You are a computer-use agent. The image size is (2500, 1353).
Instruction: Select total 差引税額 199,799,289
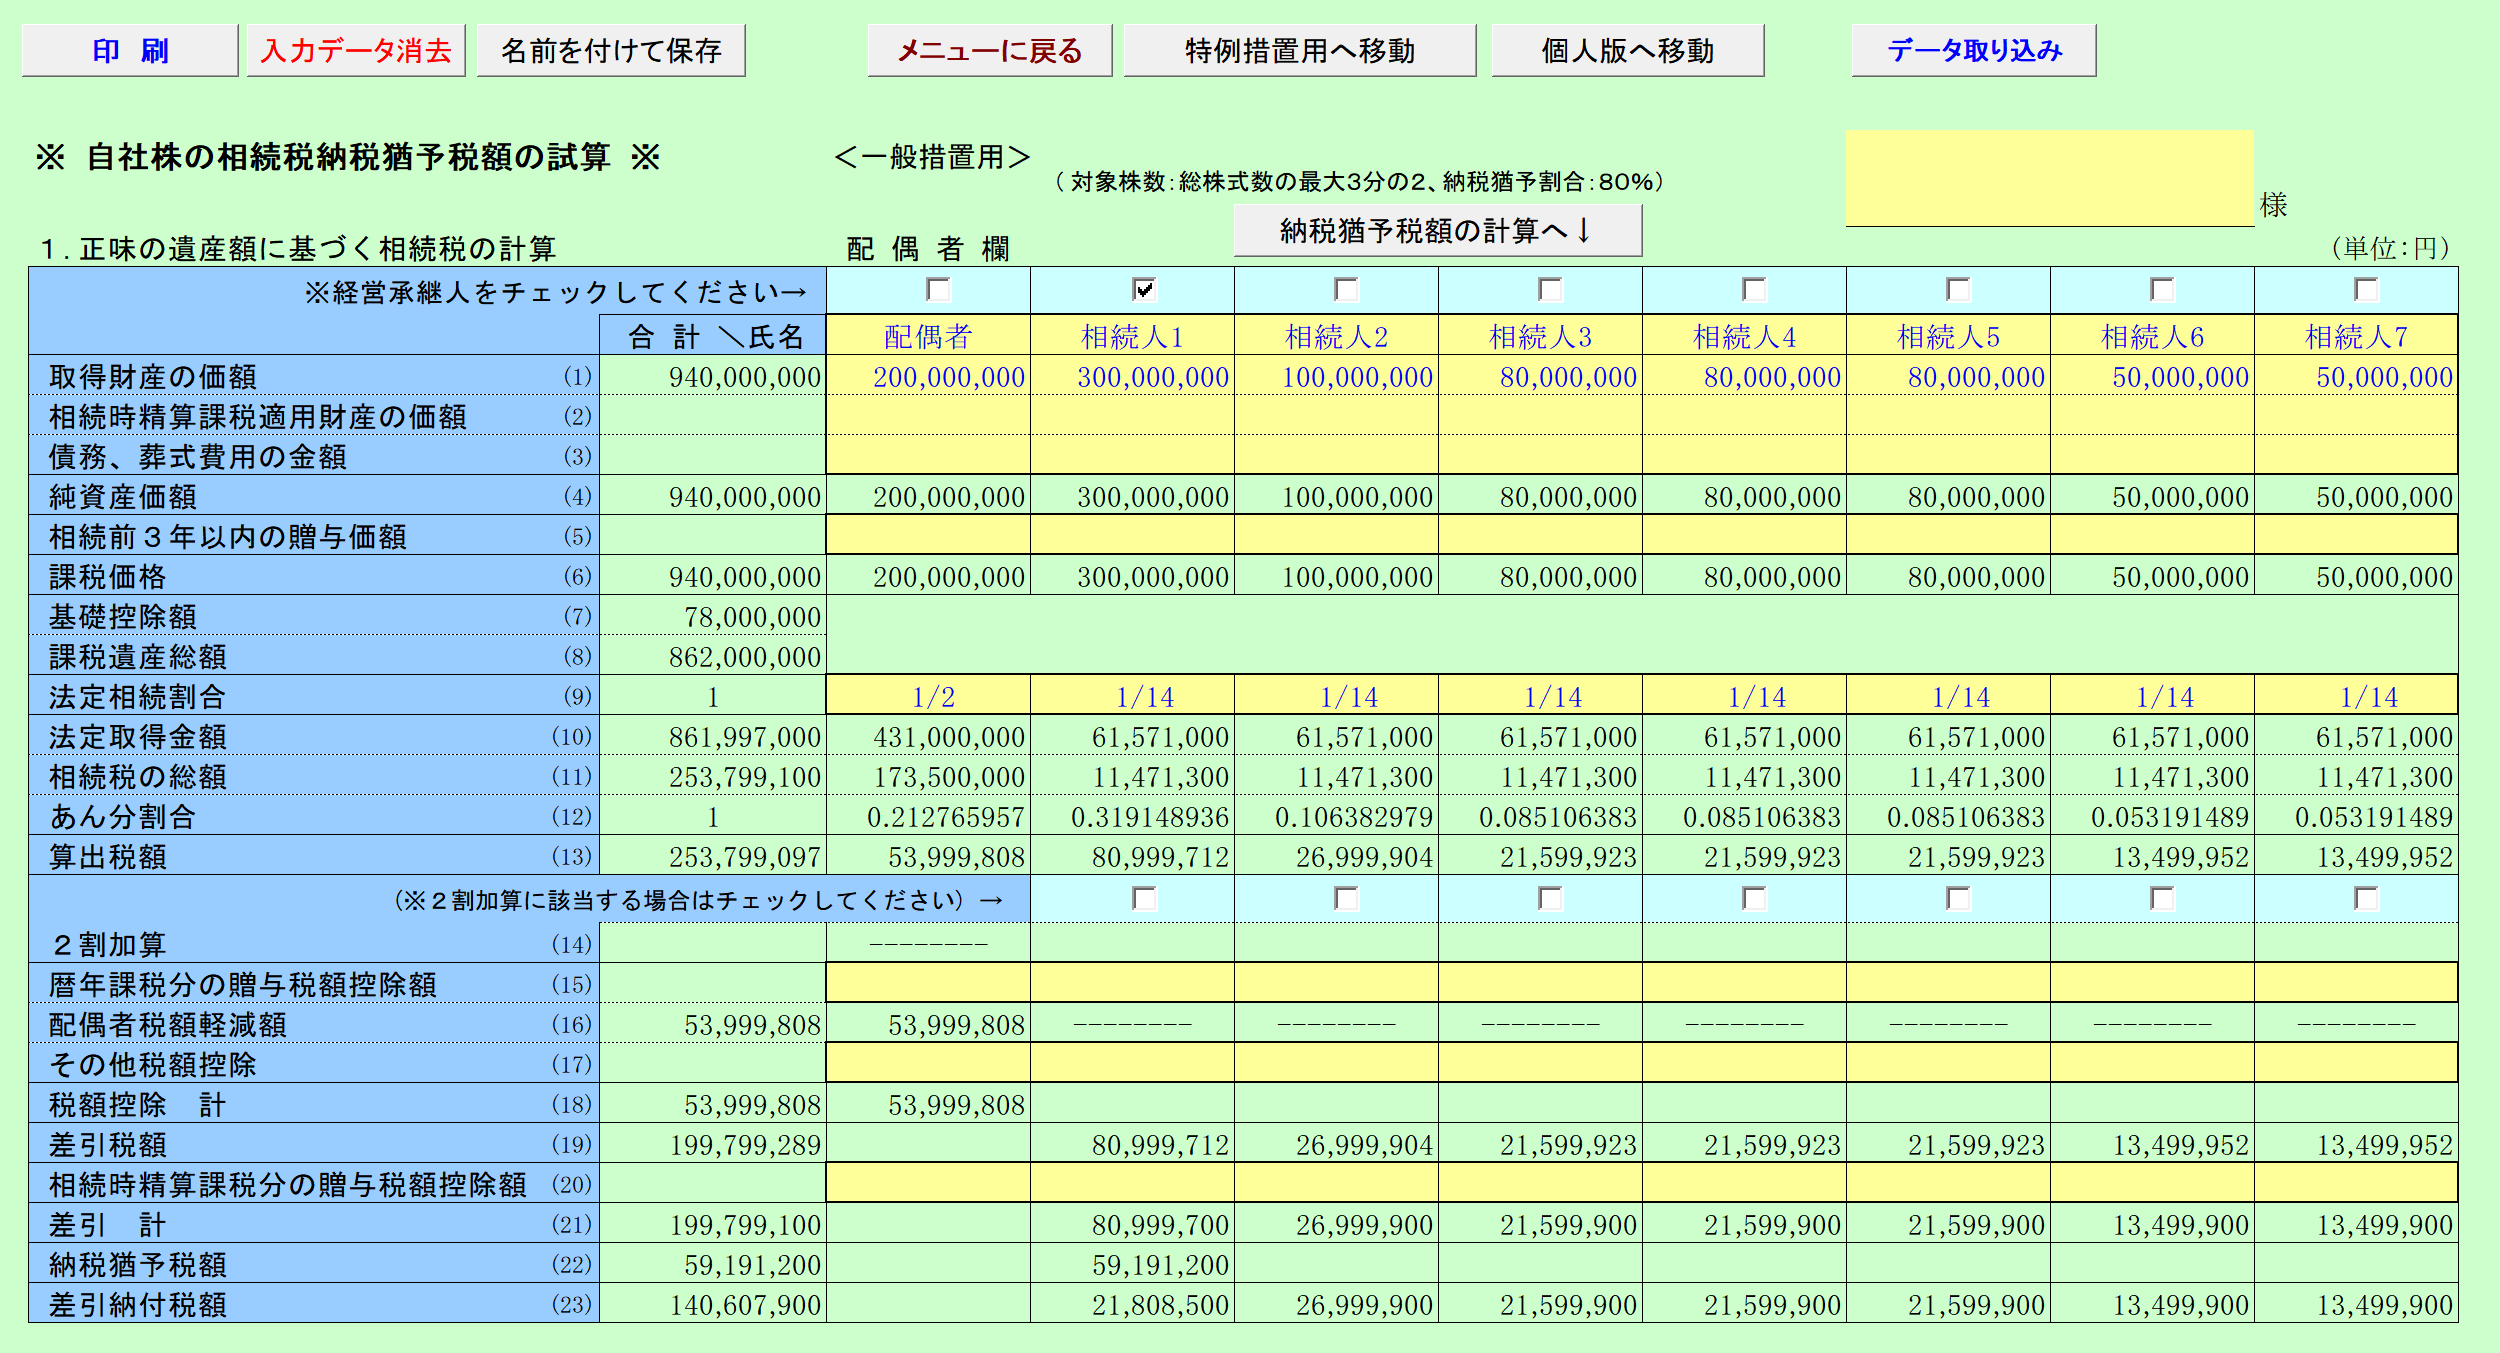pos(713,1144)
